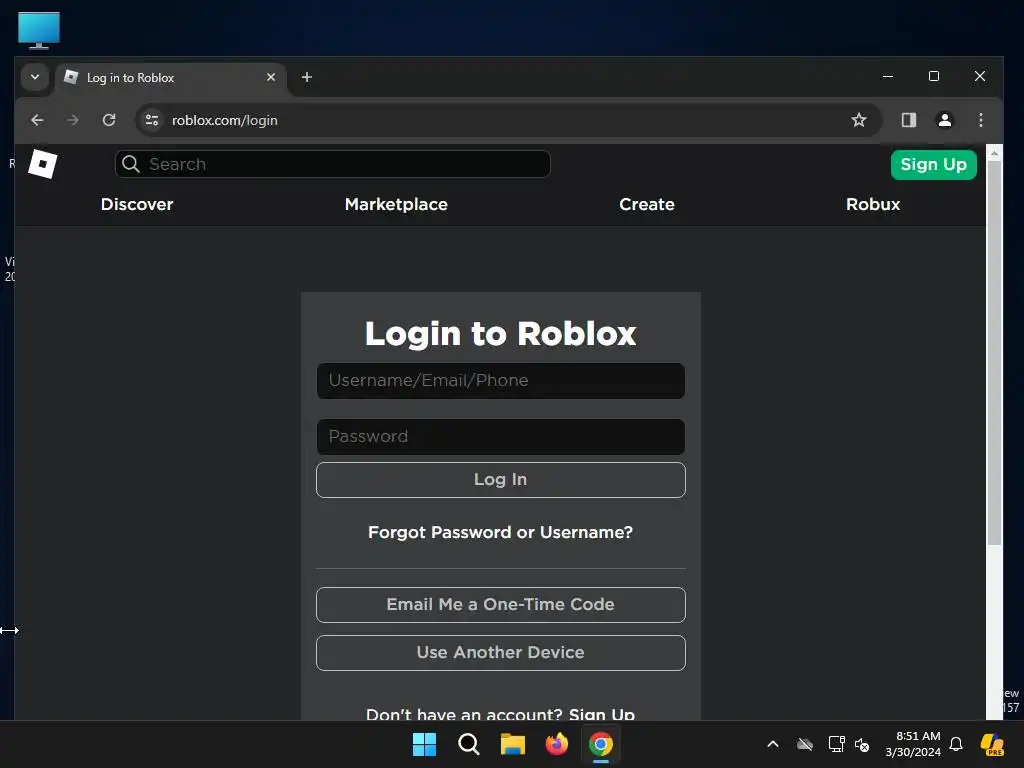Click scrollbar up arrow of the page
The image size is (1024, 768).
point(994,153)
